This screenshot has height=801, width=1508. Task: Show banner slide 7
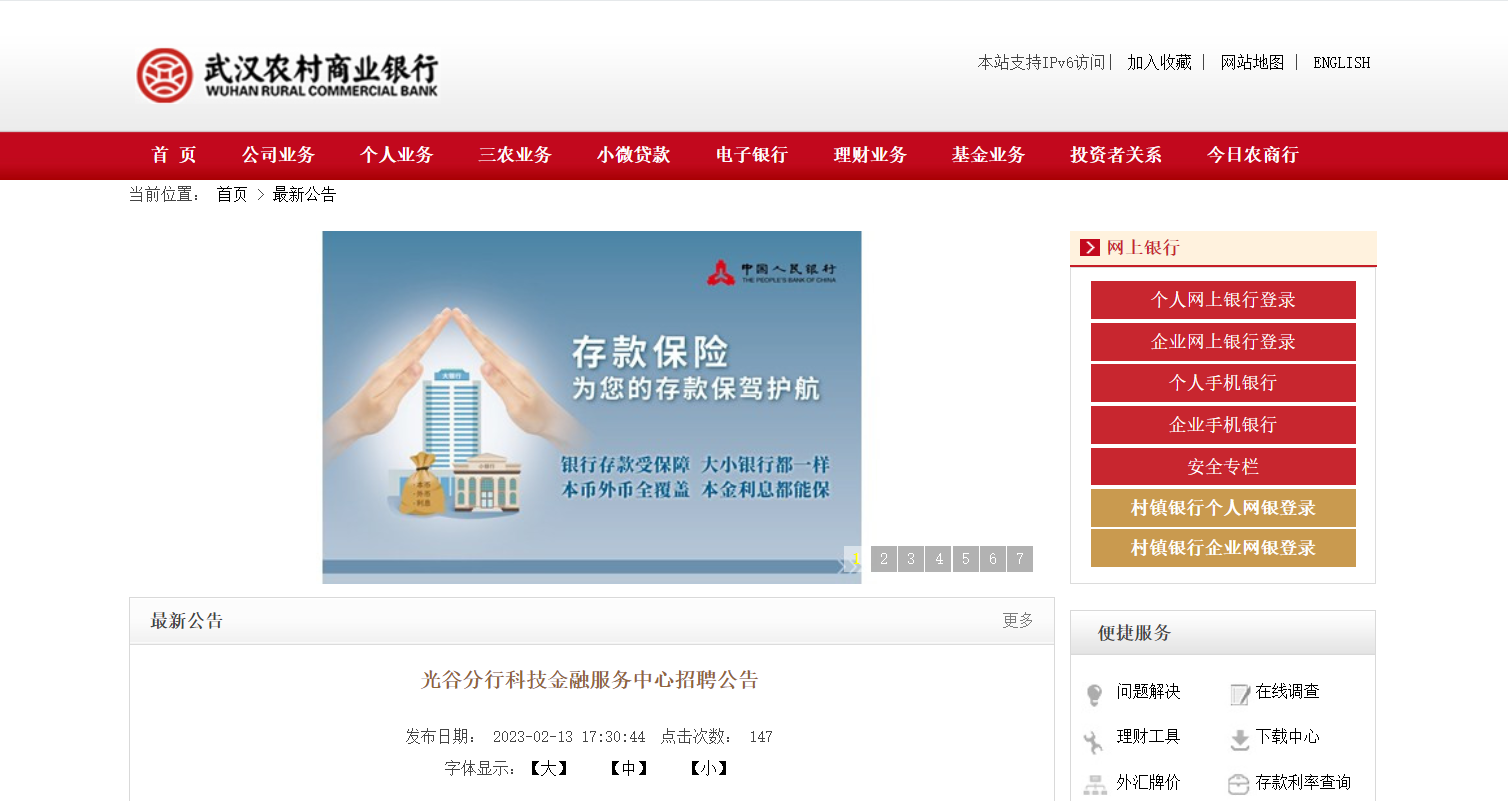coord(1020,559)
